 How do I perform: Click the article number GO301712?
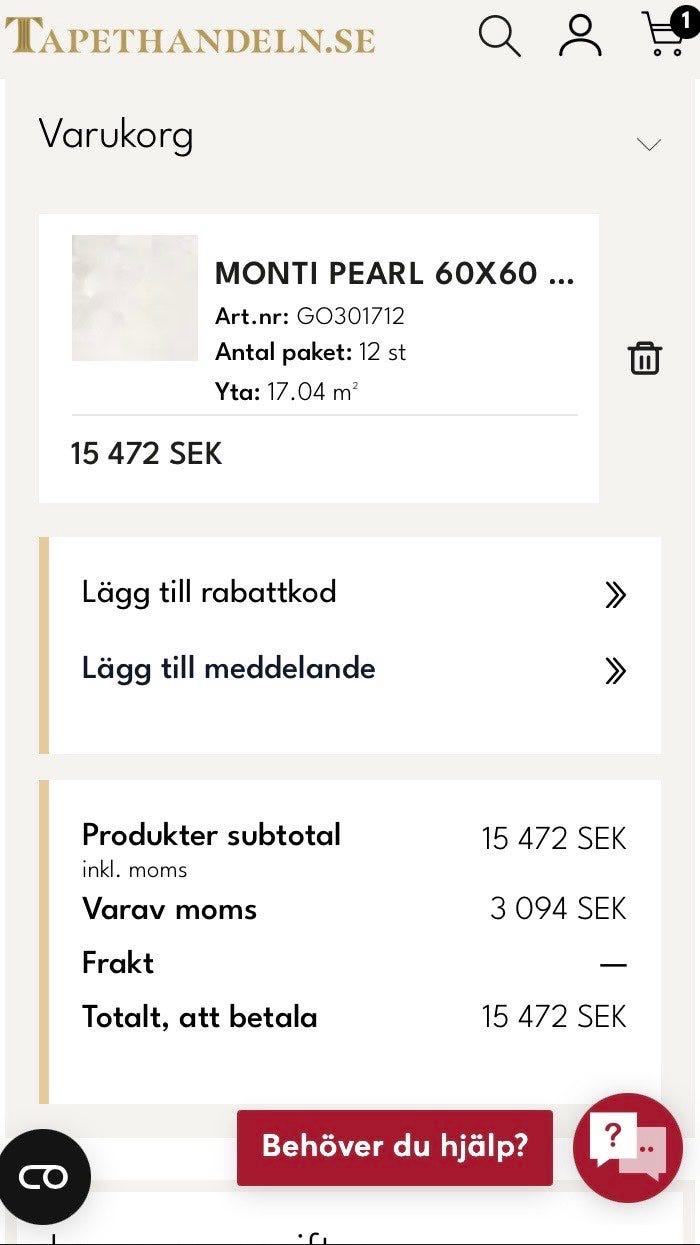tap(350, 317)
